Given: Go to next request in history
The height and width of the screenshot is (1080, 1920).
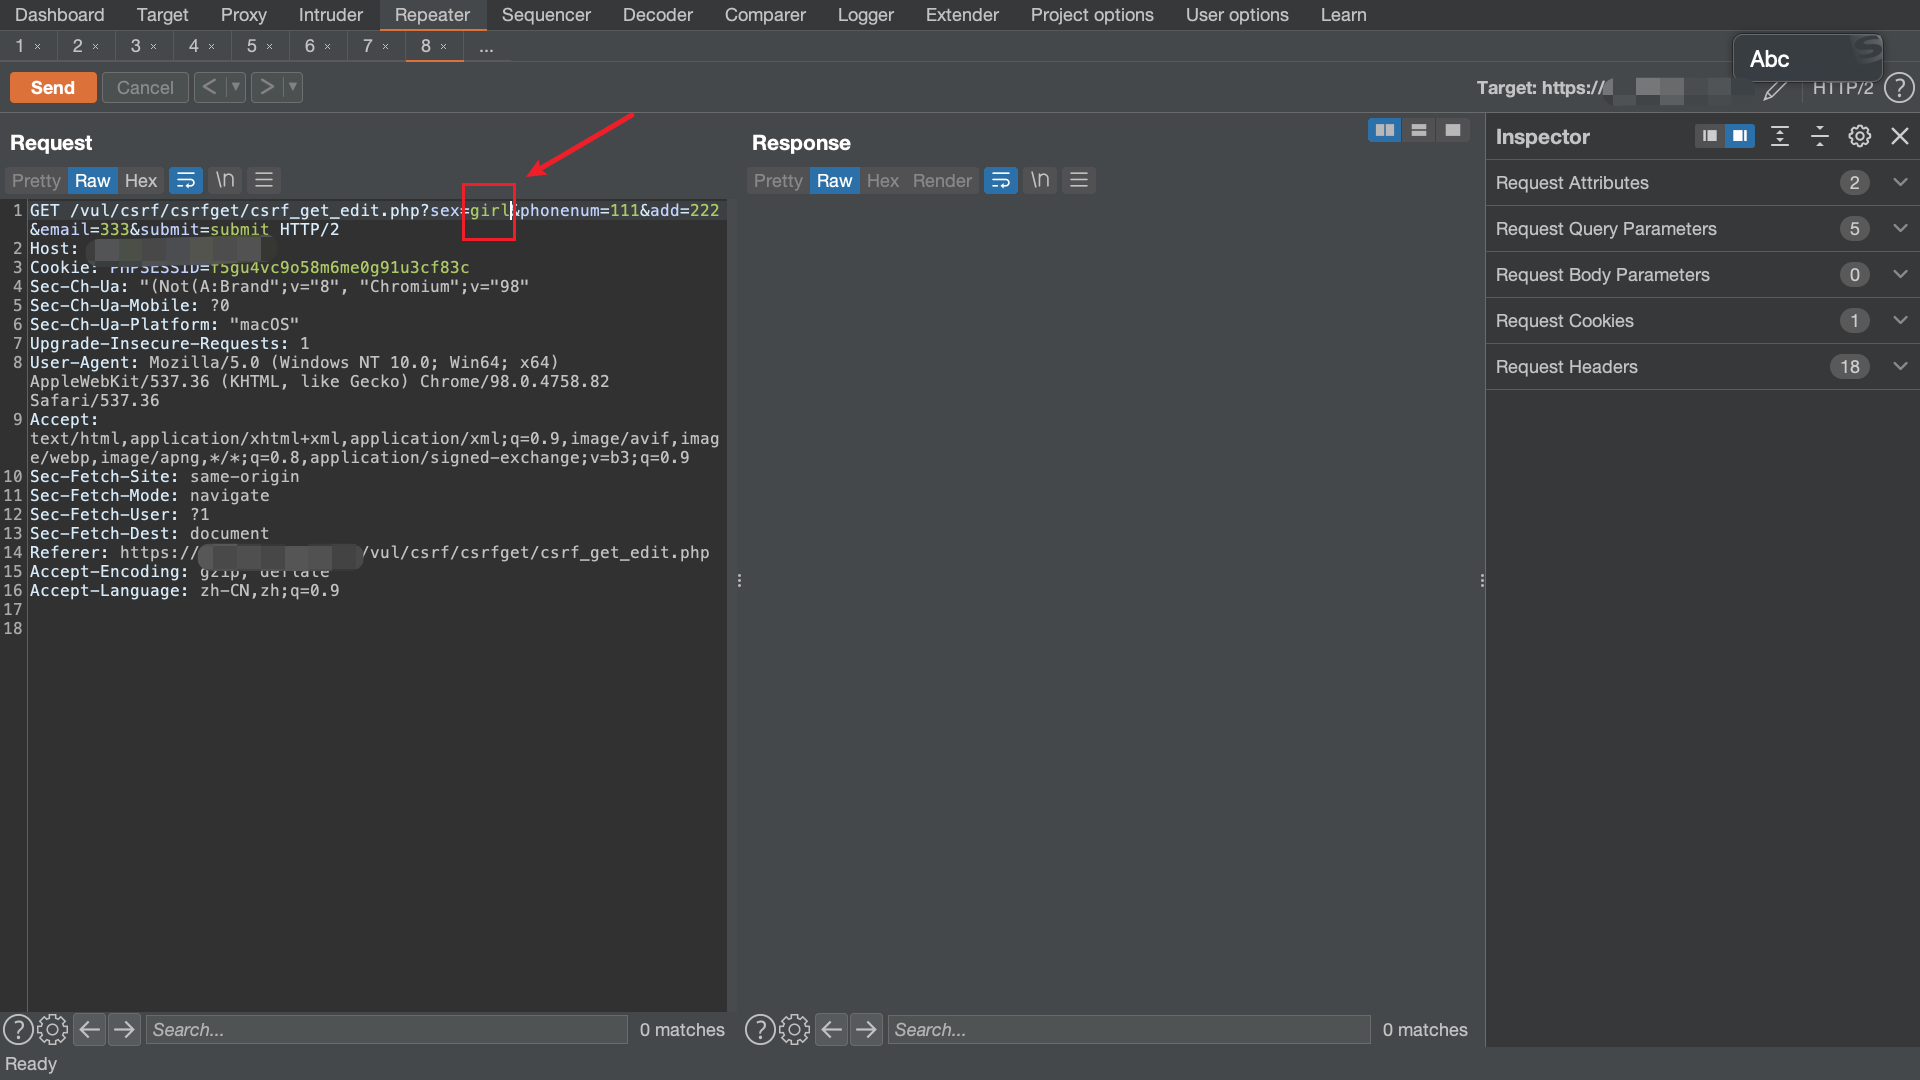Looking at the screenshot, I should 266,87.
